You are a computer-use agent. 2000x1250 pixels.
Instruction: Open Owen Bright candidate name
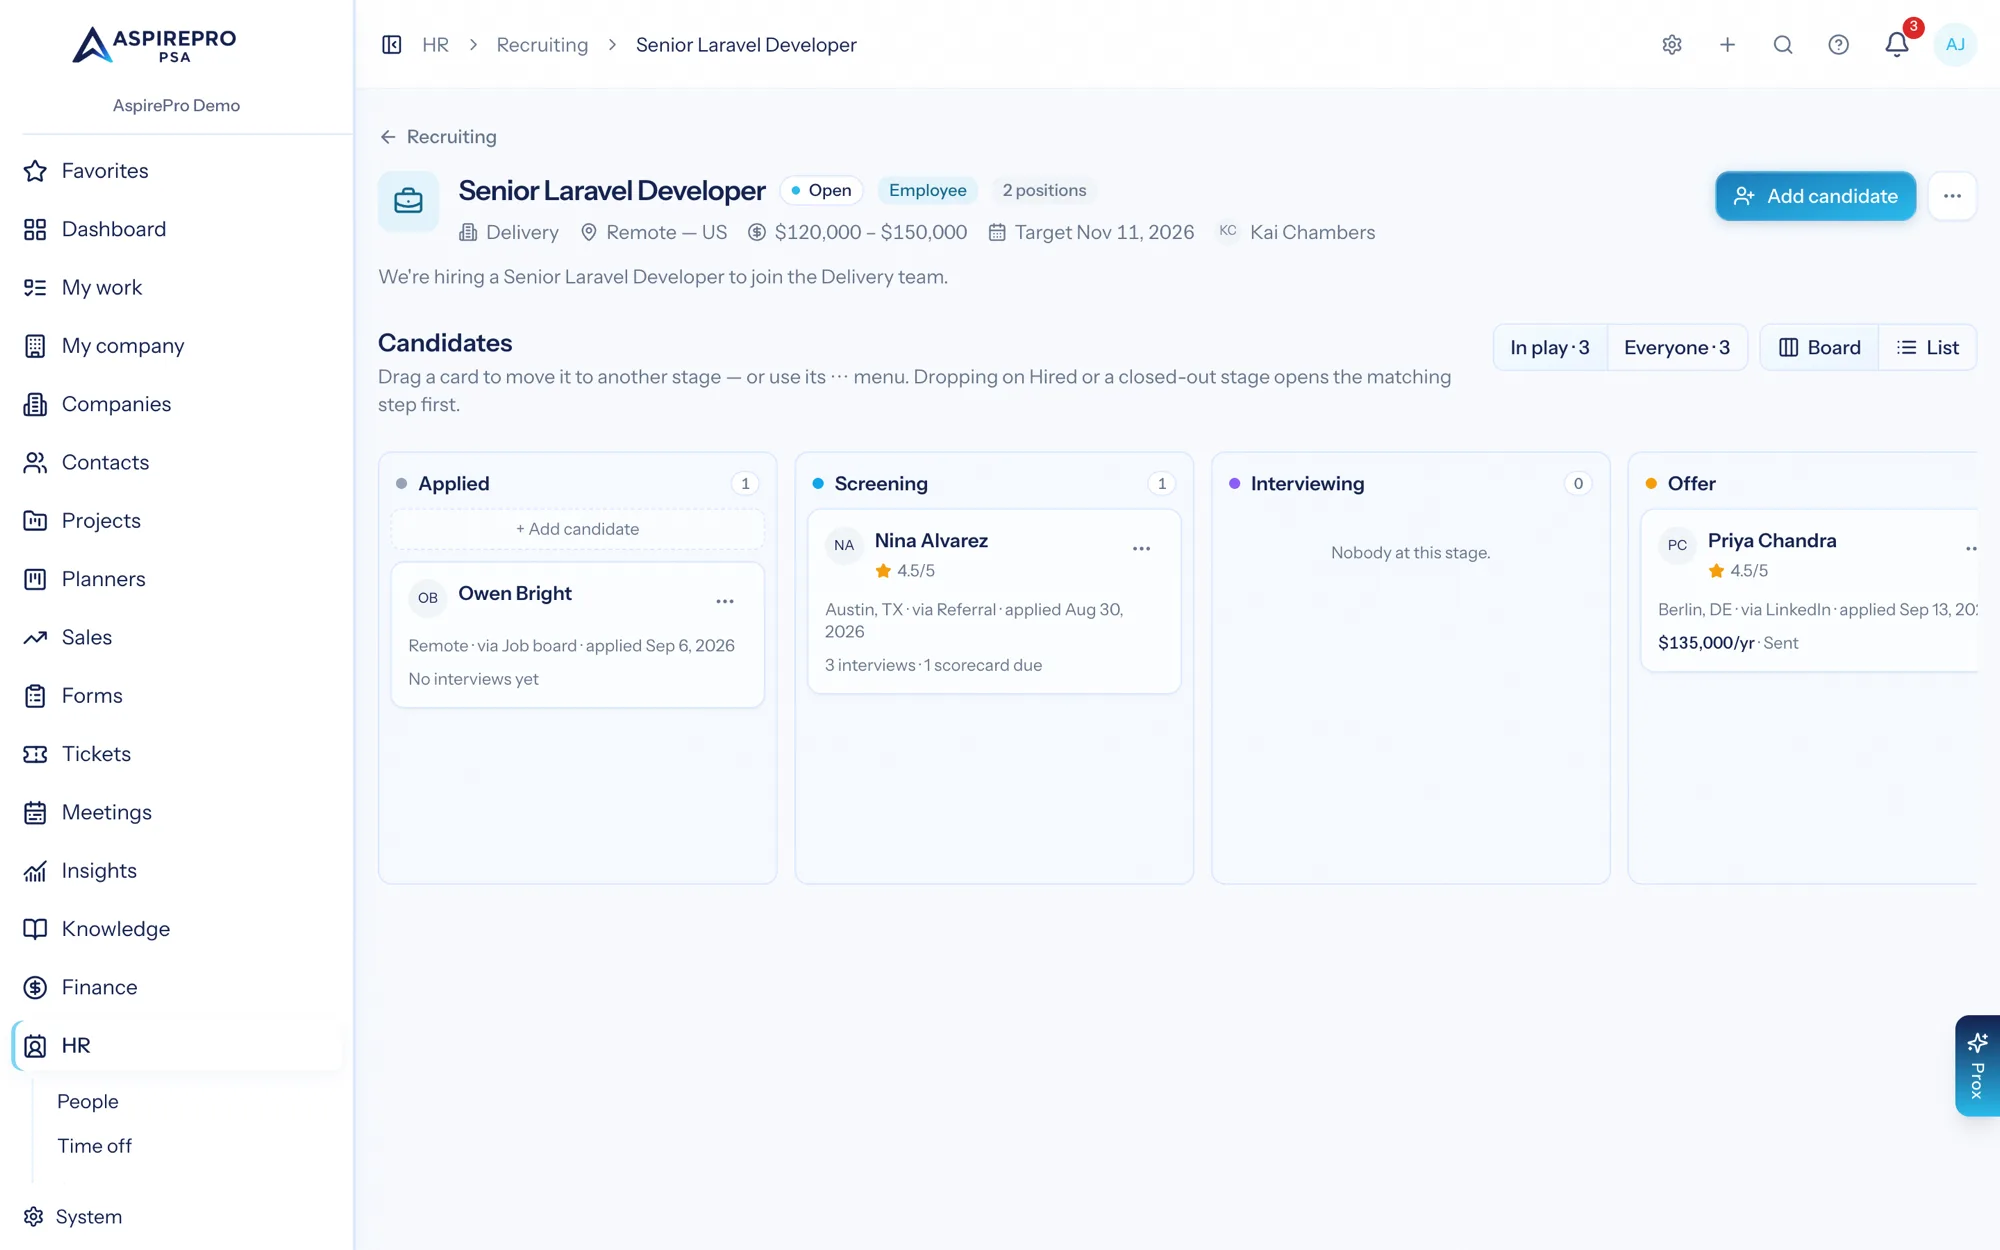click(515, 593)
